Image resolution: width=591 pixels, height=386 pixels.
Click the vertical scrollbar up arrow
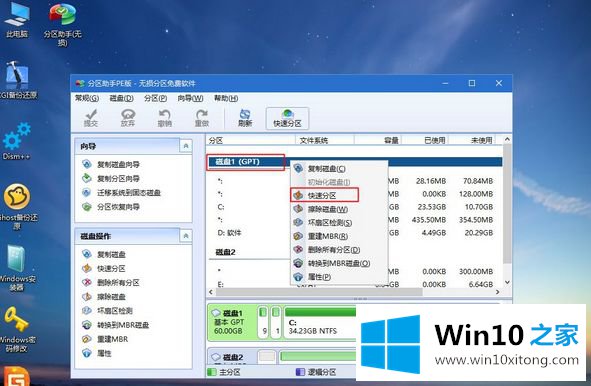pyautogui.click(x=507, y=139)
